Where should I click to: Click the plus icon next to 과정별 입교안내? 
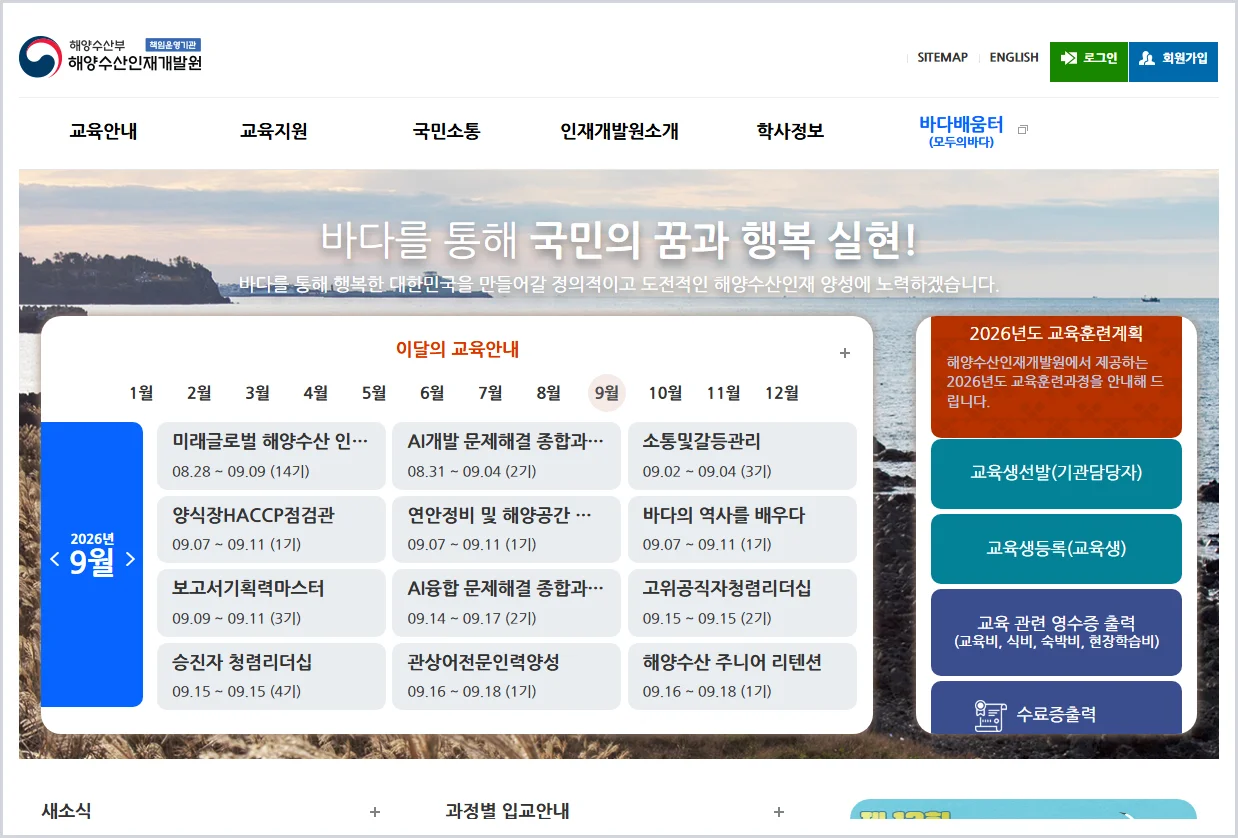(779, 812)
